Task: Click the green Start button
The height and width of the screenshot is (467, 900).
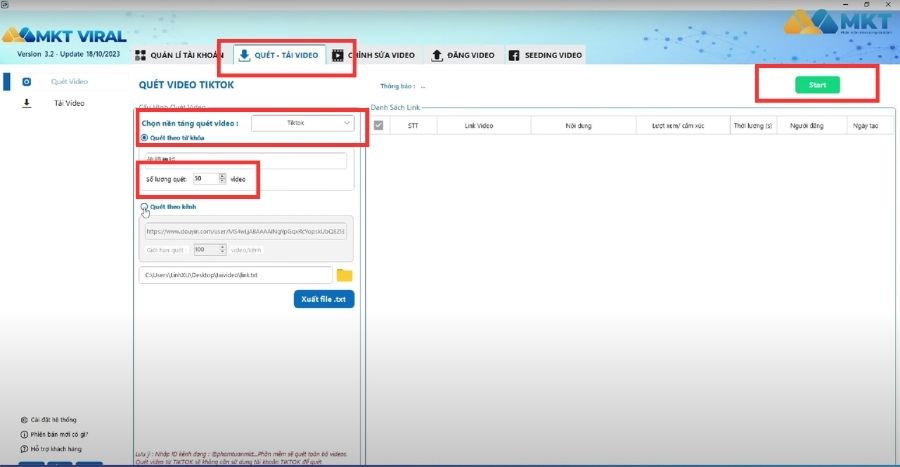Action: coord(817,85)
